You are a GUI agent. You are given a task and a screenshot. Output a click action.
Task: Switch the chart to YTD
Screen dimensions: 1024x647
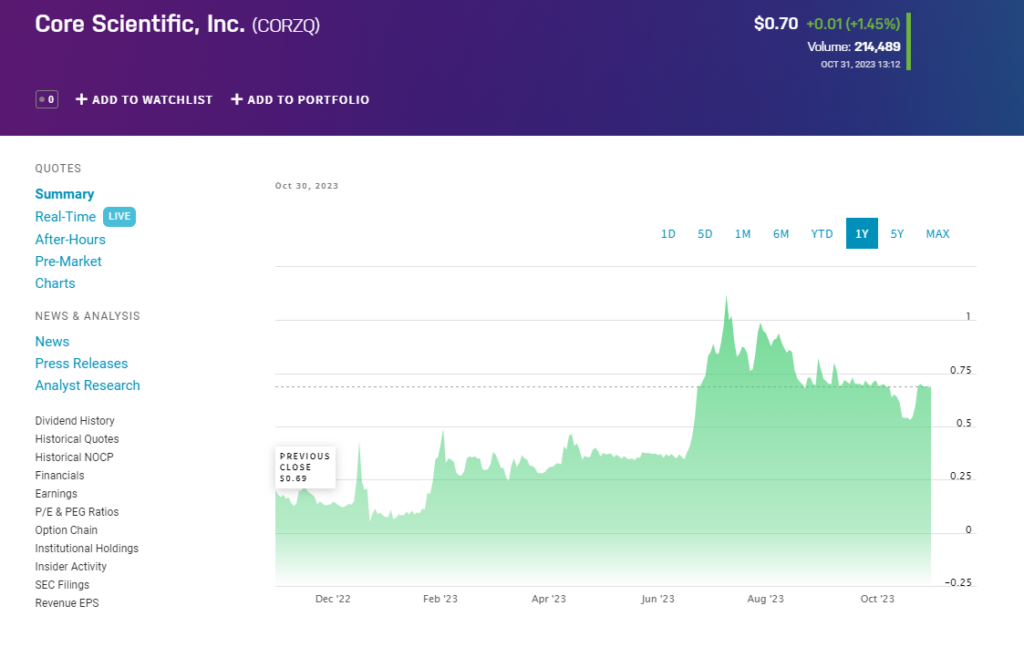821,234
